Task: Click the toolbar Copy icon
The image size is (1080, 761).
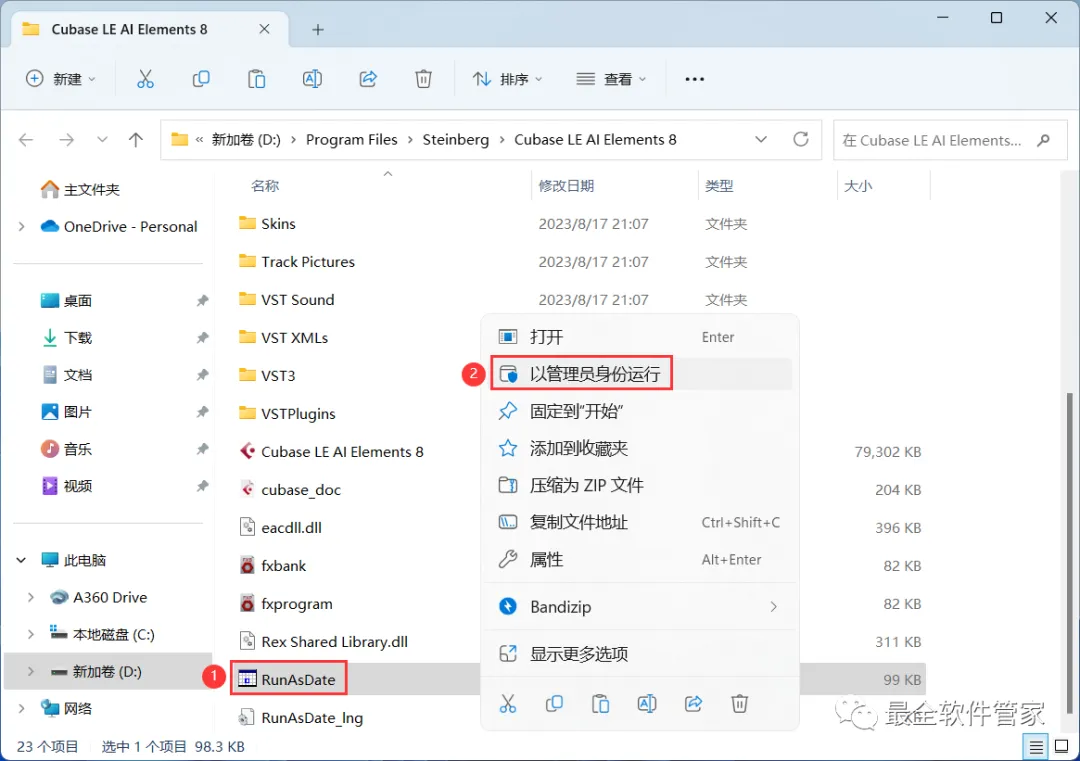Action: [x=201, y=79]
